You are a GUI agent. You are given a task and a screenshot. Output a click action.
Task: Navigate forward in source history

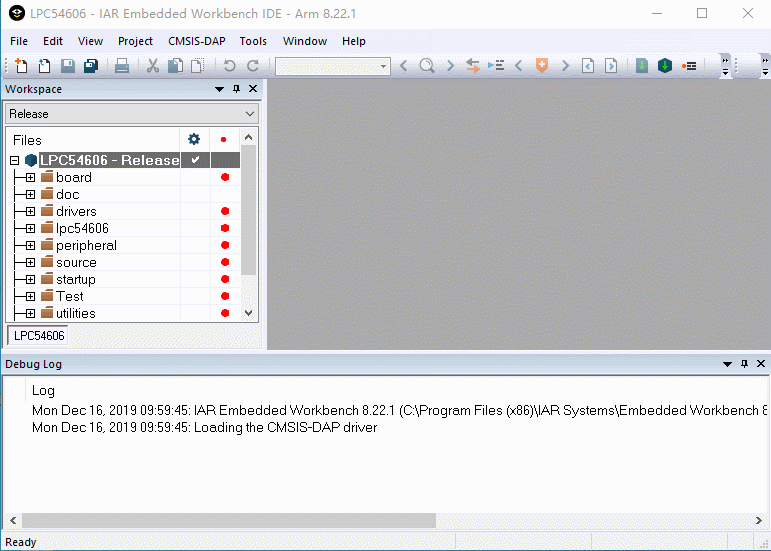point(611,65)
